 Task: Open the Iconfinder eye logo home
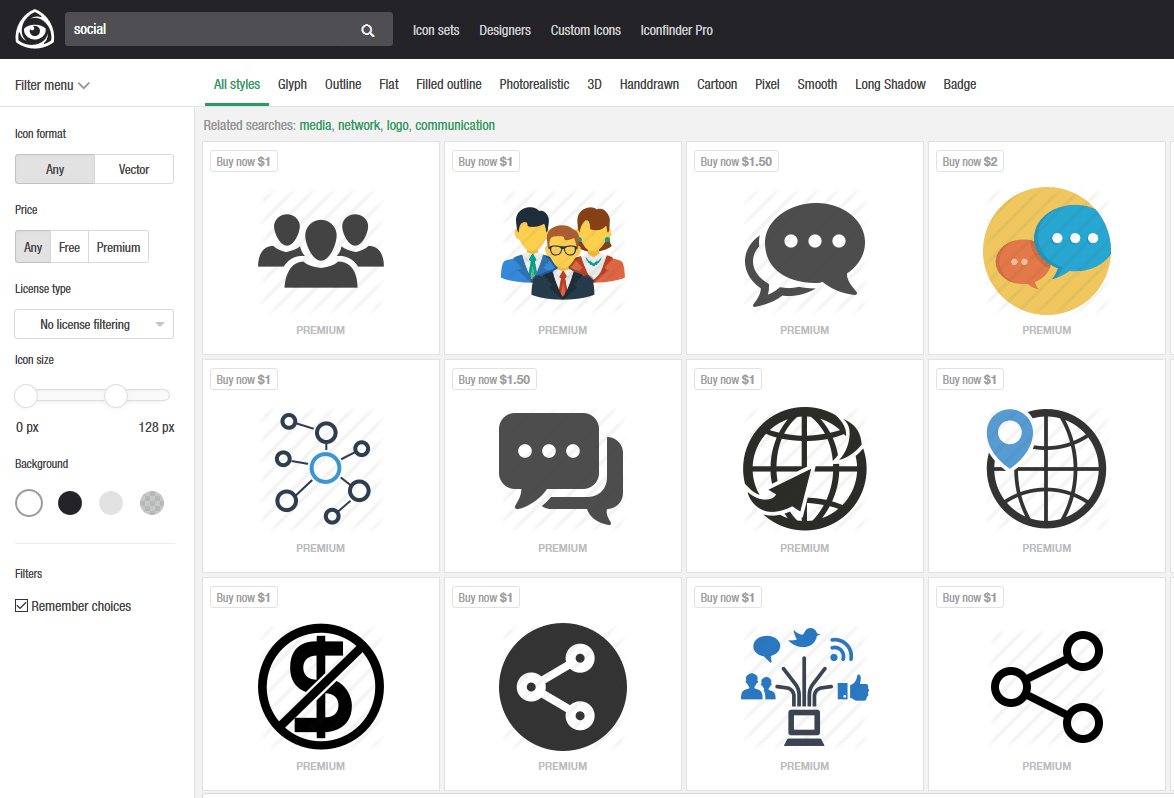[x=34, y=29]
